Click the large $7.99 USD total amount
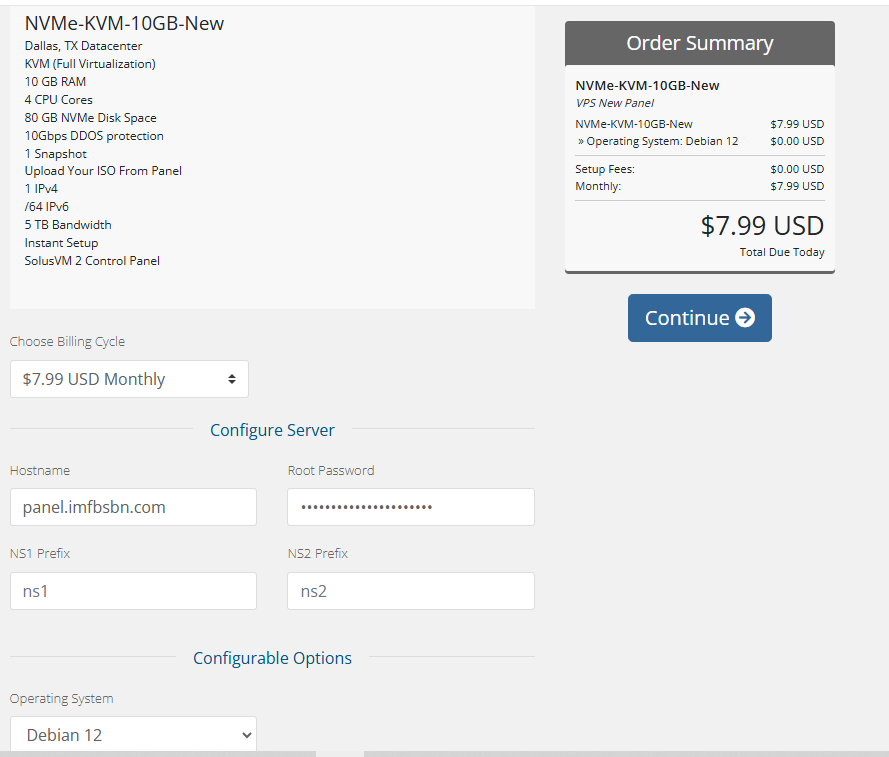 click(762, 226)
